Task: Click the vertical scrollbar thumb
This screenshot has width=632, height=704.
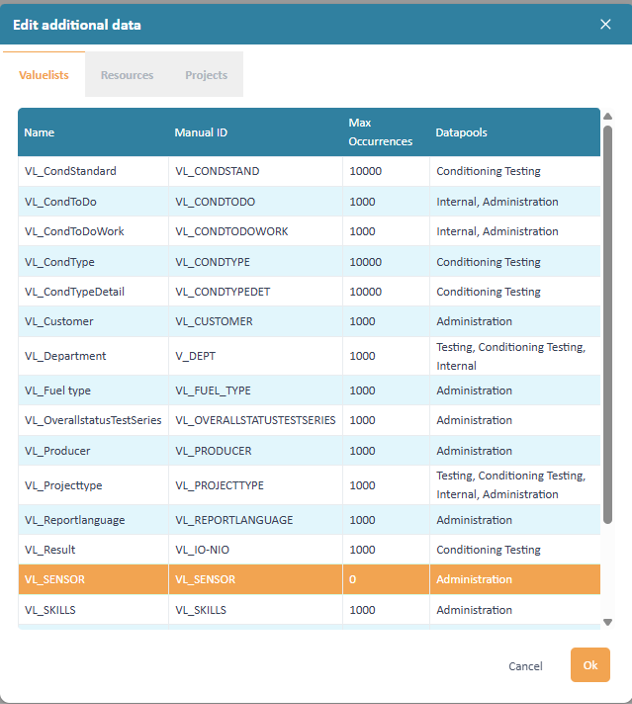Action: 608,325
